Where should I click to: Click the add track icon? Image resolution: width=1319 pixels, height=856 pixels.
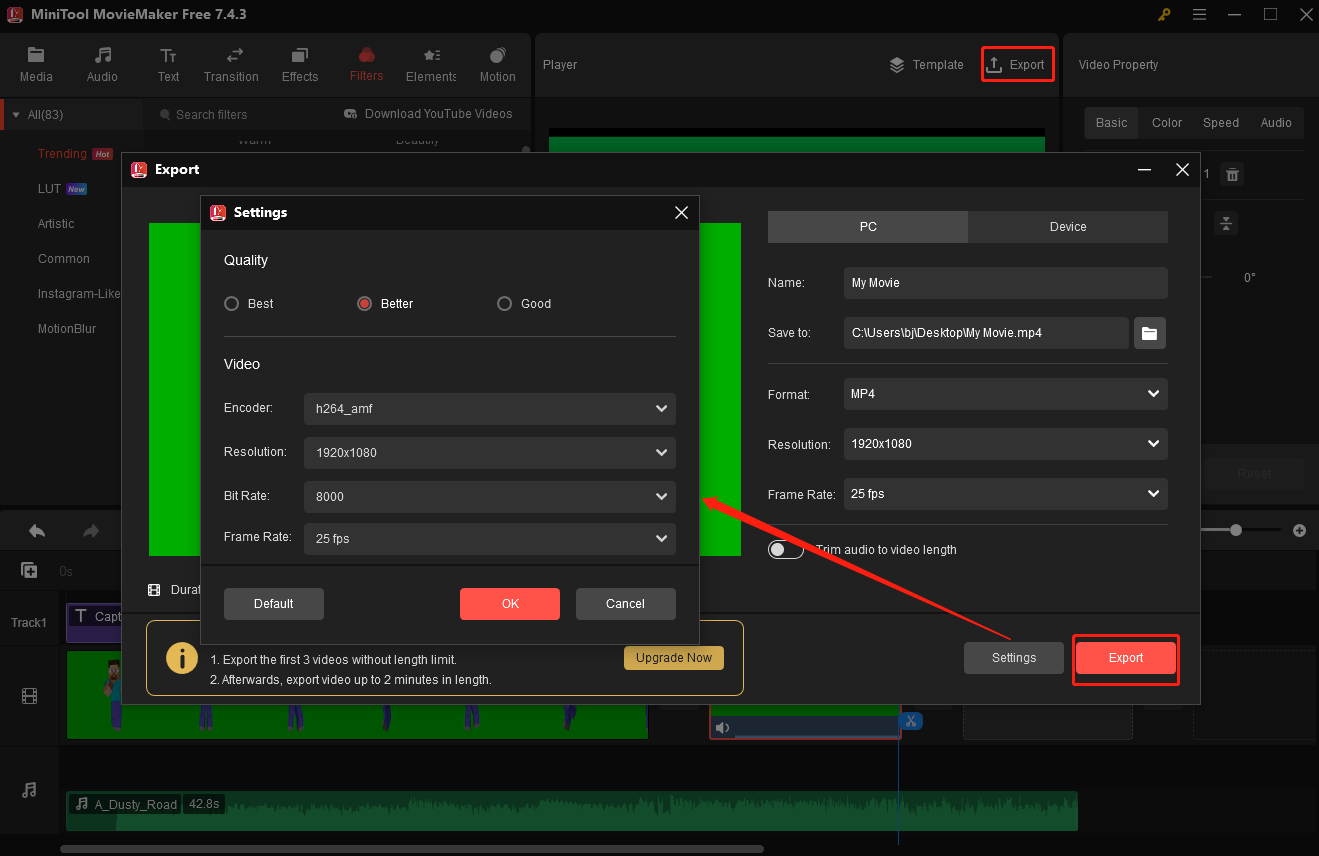tap(30, 571)
